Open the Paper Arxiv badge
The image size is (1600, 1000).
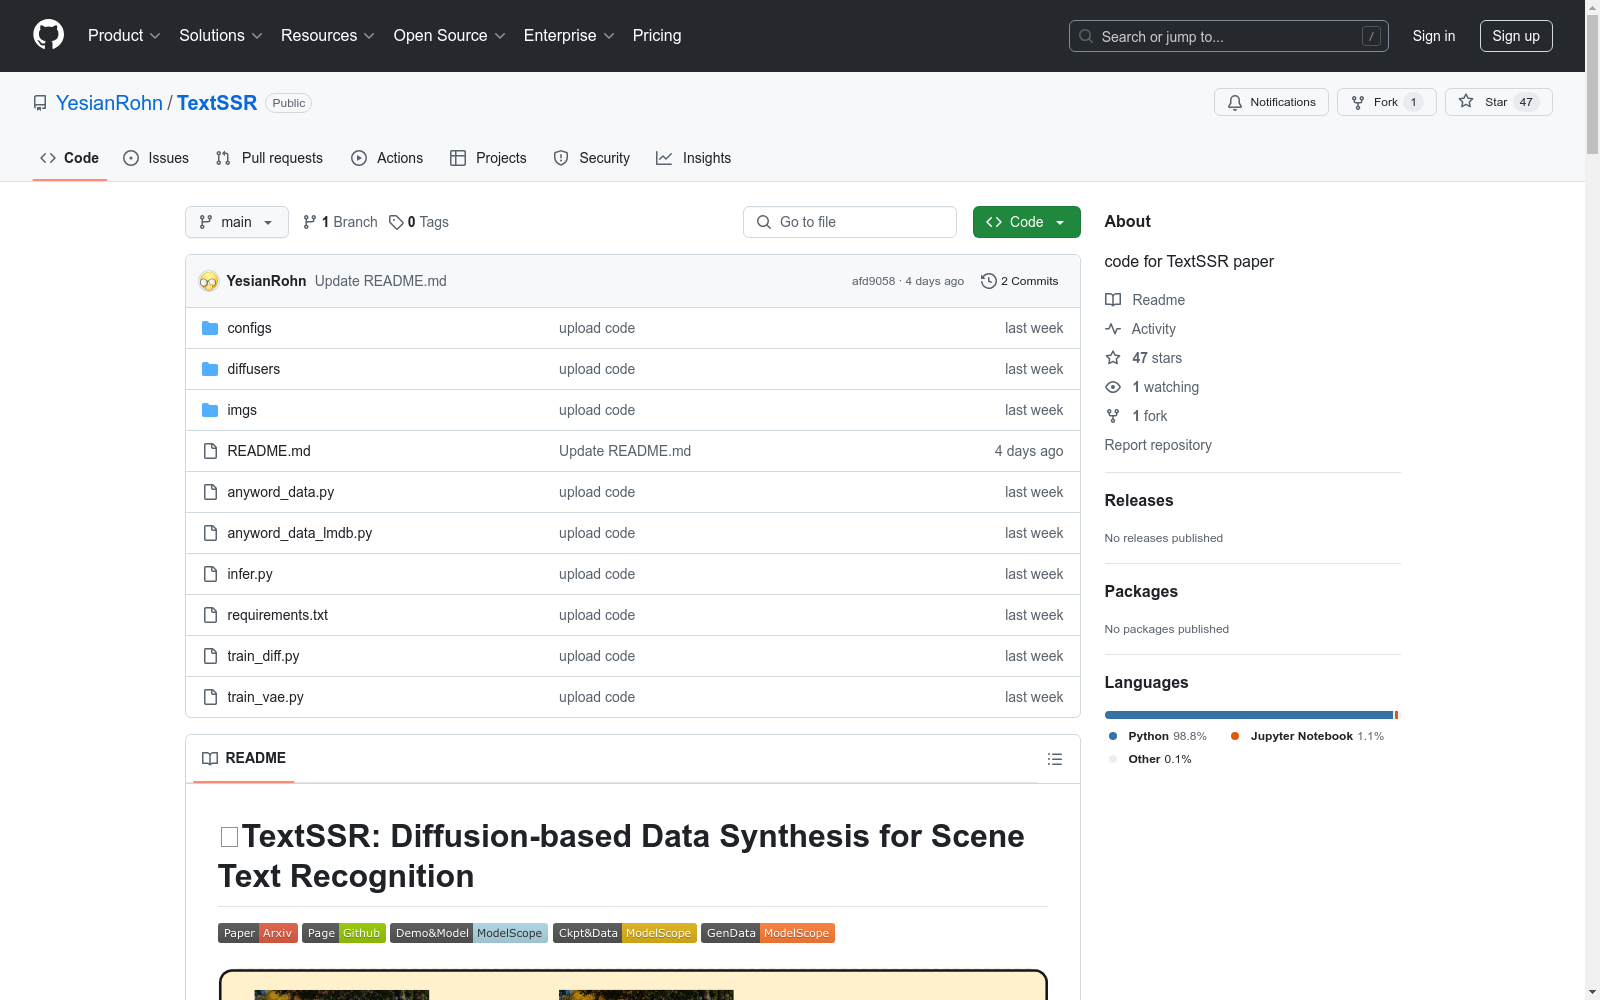[258, 933]
